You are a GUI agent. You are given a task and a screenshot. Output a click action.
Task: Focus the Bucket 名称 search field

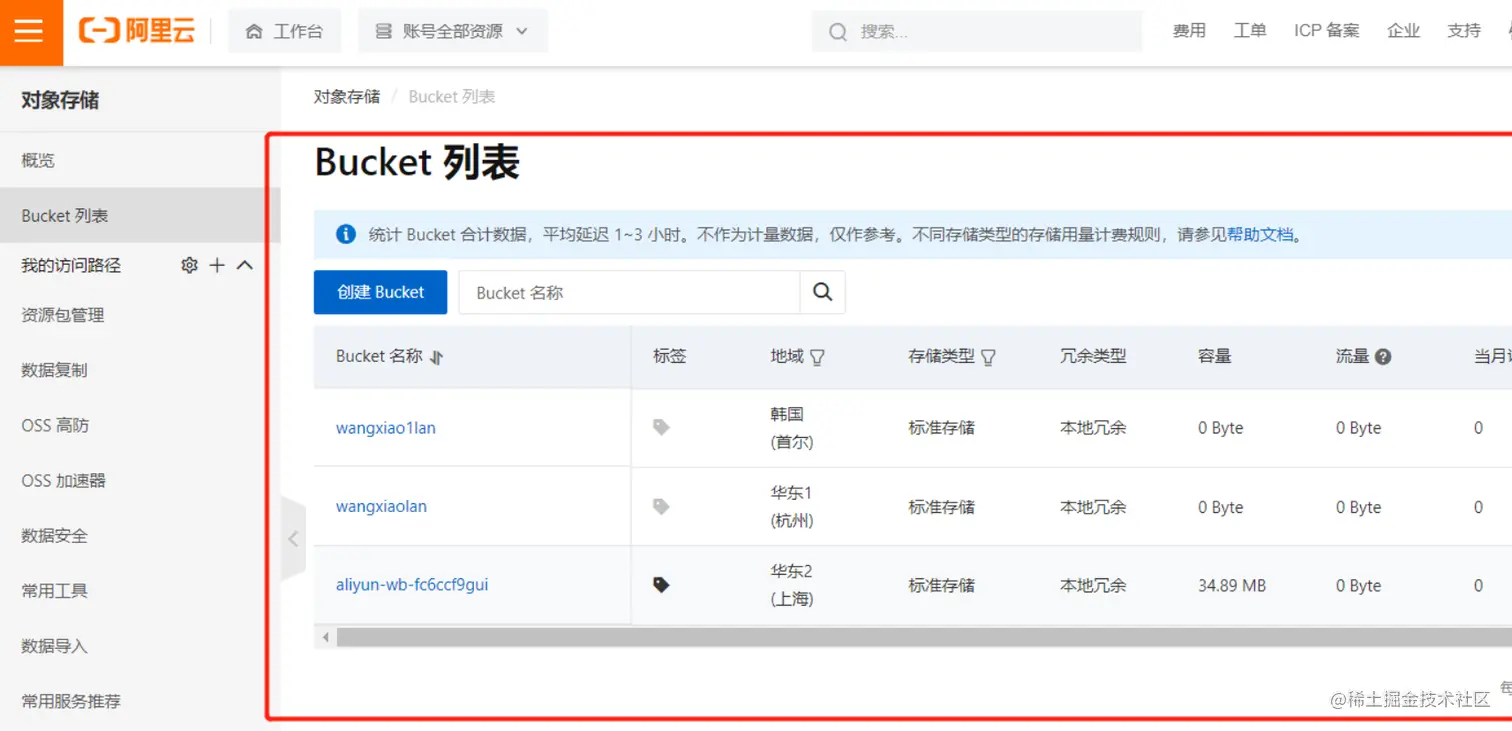click(x=629, y=292)
